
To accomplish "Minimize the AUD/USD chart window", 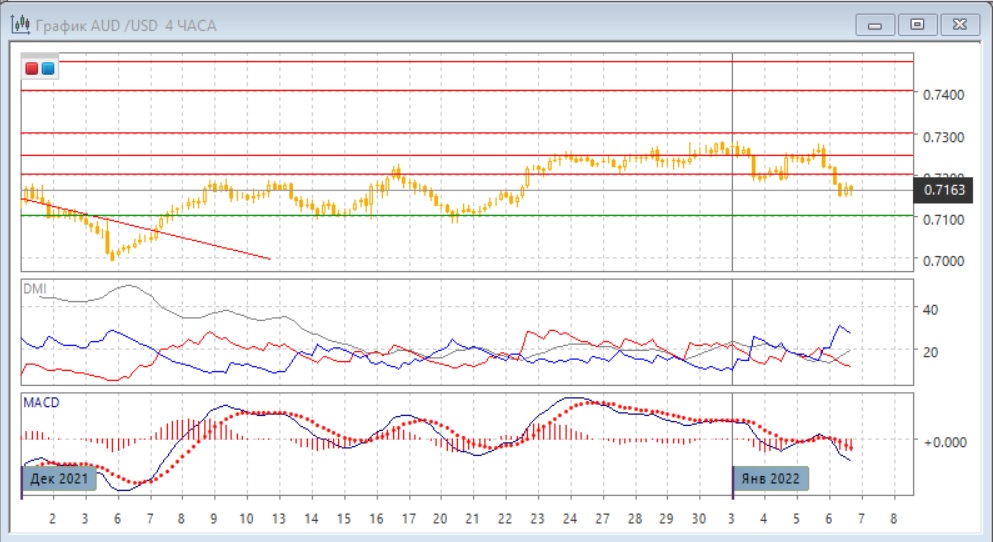I will tap(875, 25).
